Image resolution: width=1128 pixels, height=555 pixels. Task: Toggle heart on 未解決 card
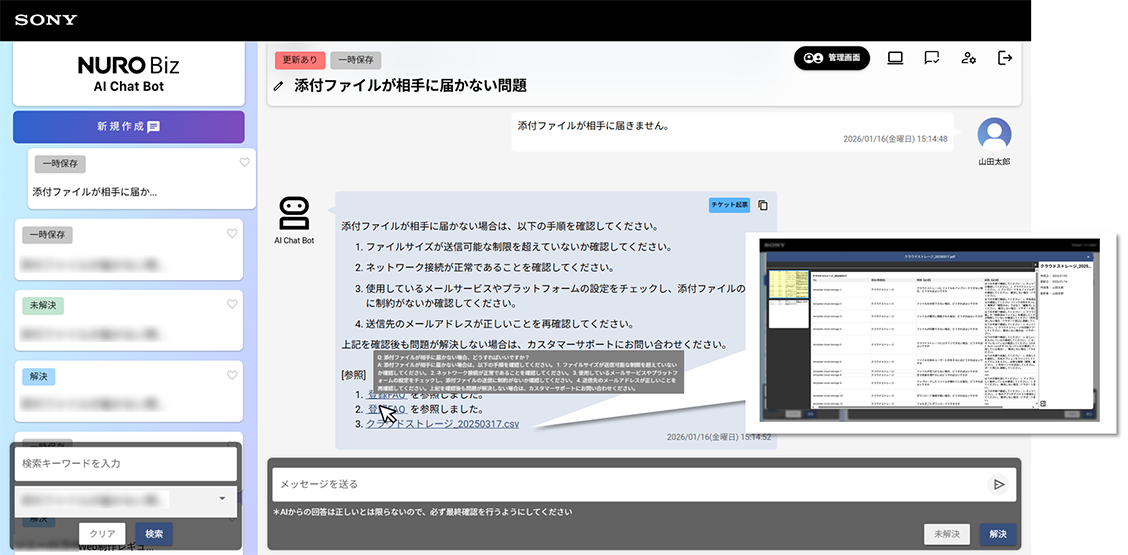pos(232,304)
